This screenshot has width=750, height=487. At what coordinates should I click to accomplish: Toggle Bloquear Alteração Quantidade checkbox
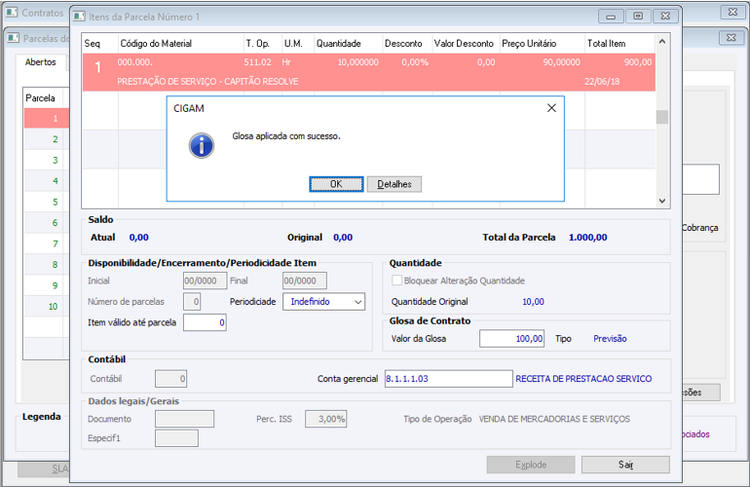pyautogui.click(x=397, y=280)
